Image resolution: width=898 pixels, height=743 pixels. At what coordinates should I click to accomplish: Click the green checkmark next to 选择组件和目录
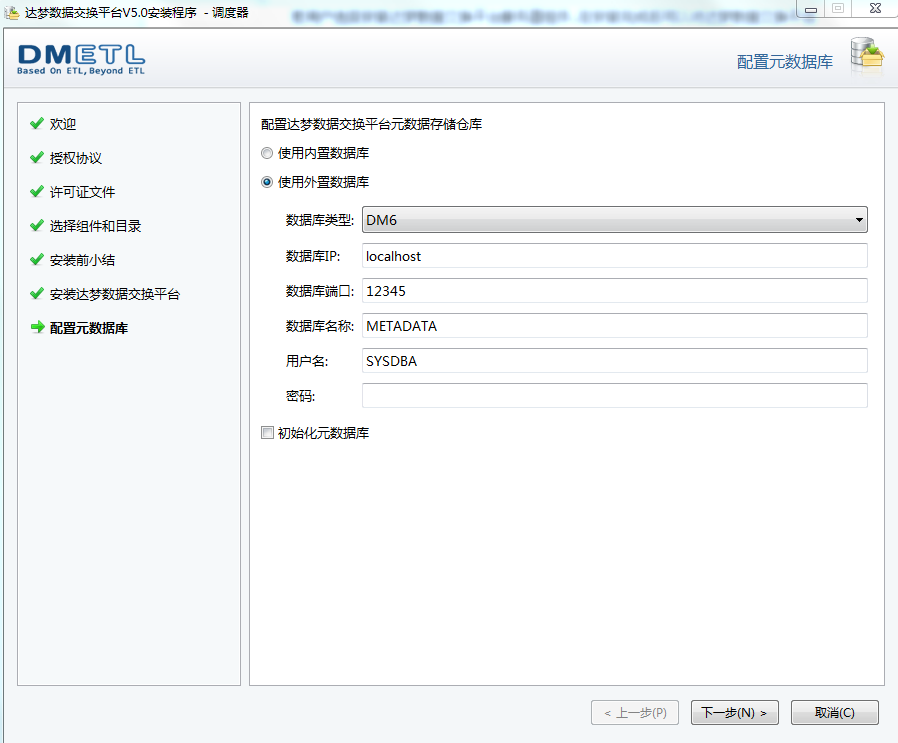point(37,226)
